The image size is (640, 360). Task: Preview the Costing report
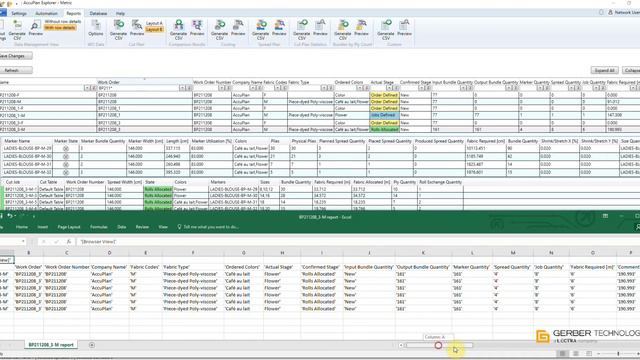point(238,28)
